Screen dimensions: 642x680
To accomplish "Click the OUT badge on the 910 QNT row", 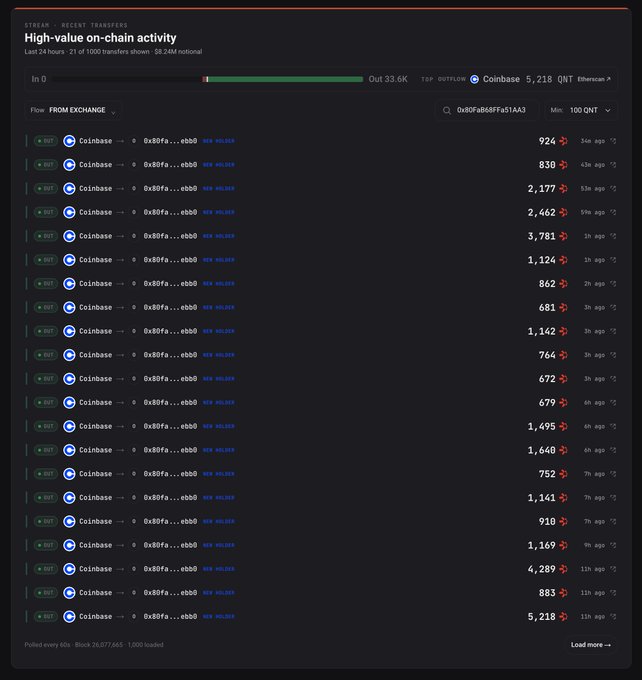I will (46, 522).
